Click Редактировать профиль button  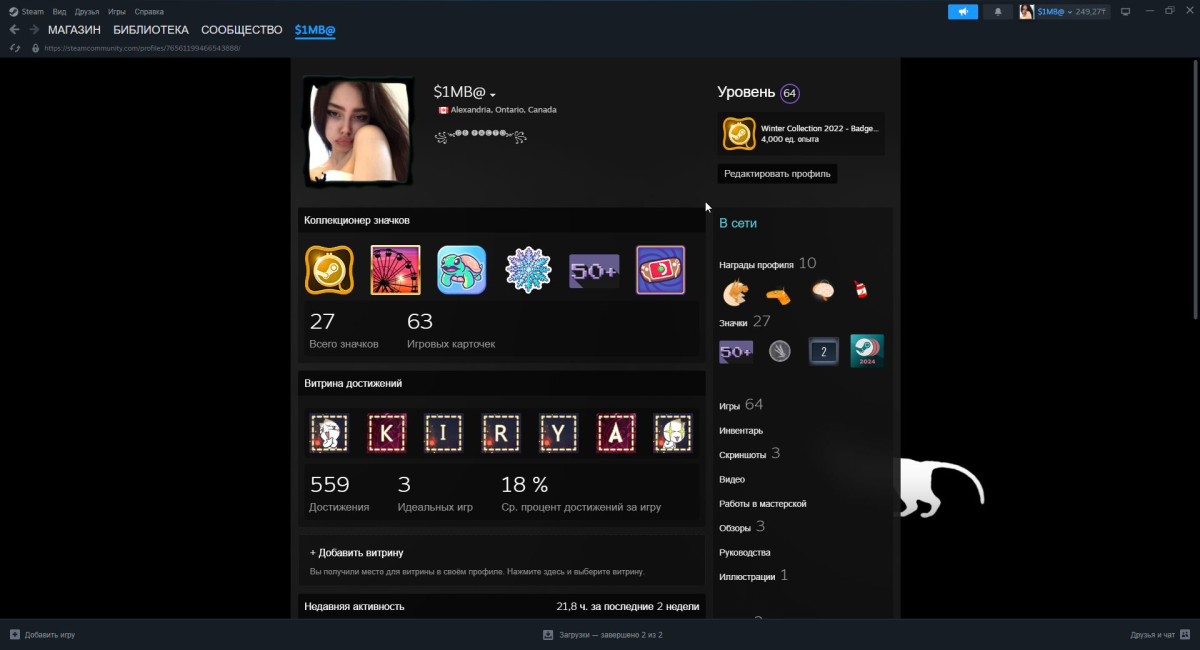coord(778,173)
